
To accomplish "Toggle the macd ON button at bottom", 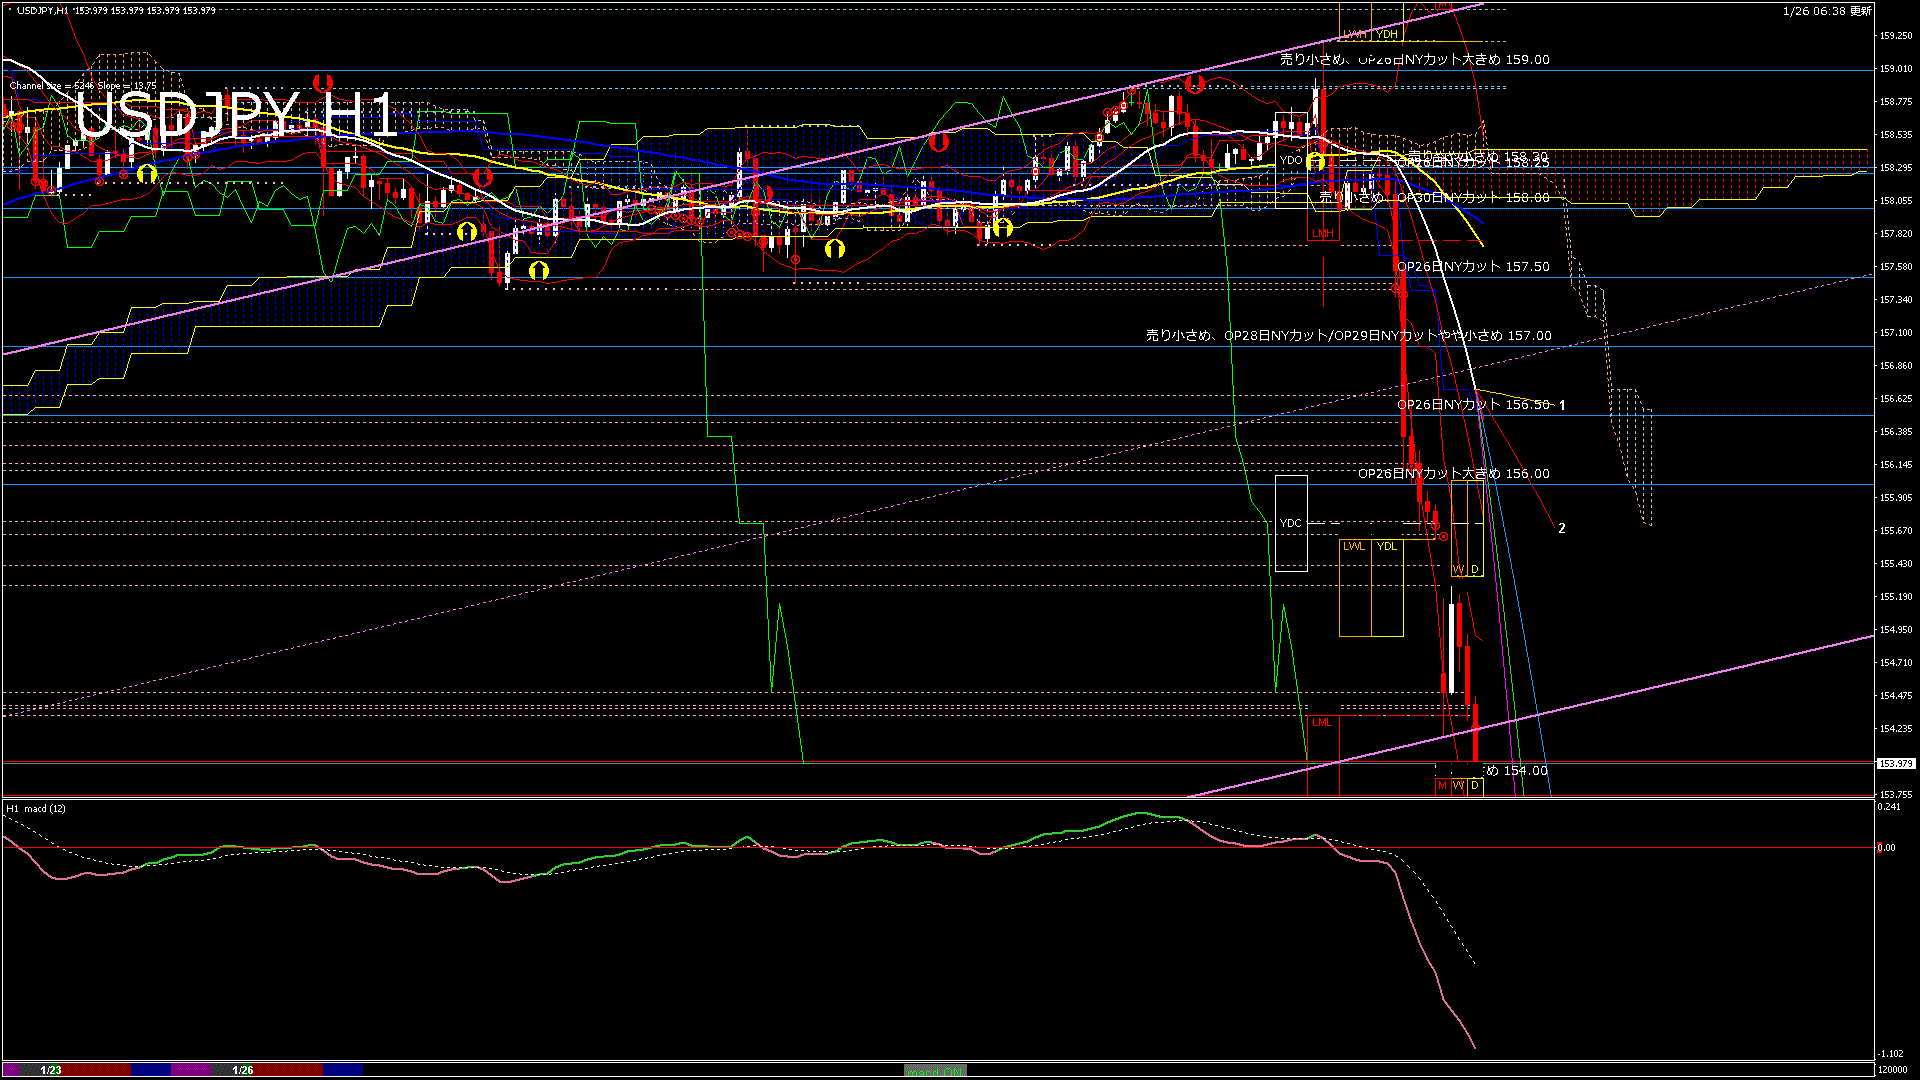I will click(x=935, y=1071).
